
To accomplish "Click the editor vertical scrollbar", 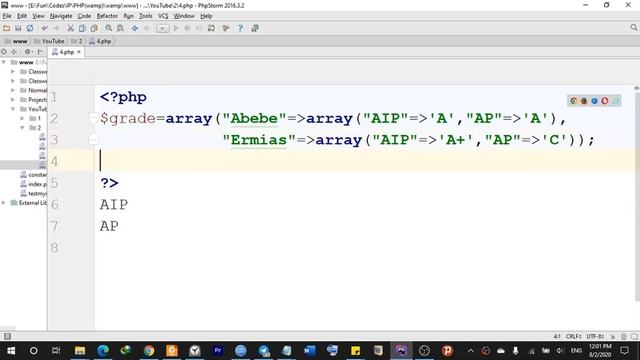I will click(637, 196).
